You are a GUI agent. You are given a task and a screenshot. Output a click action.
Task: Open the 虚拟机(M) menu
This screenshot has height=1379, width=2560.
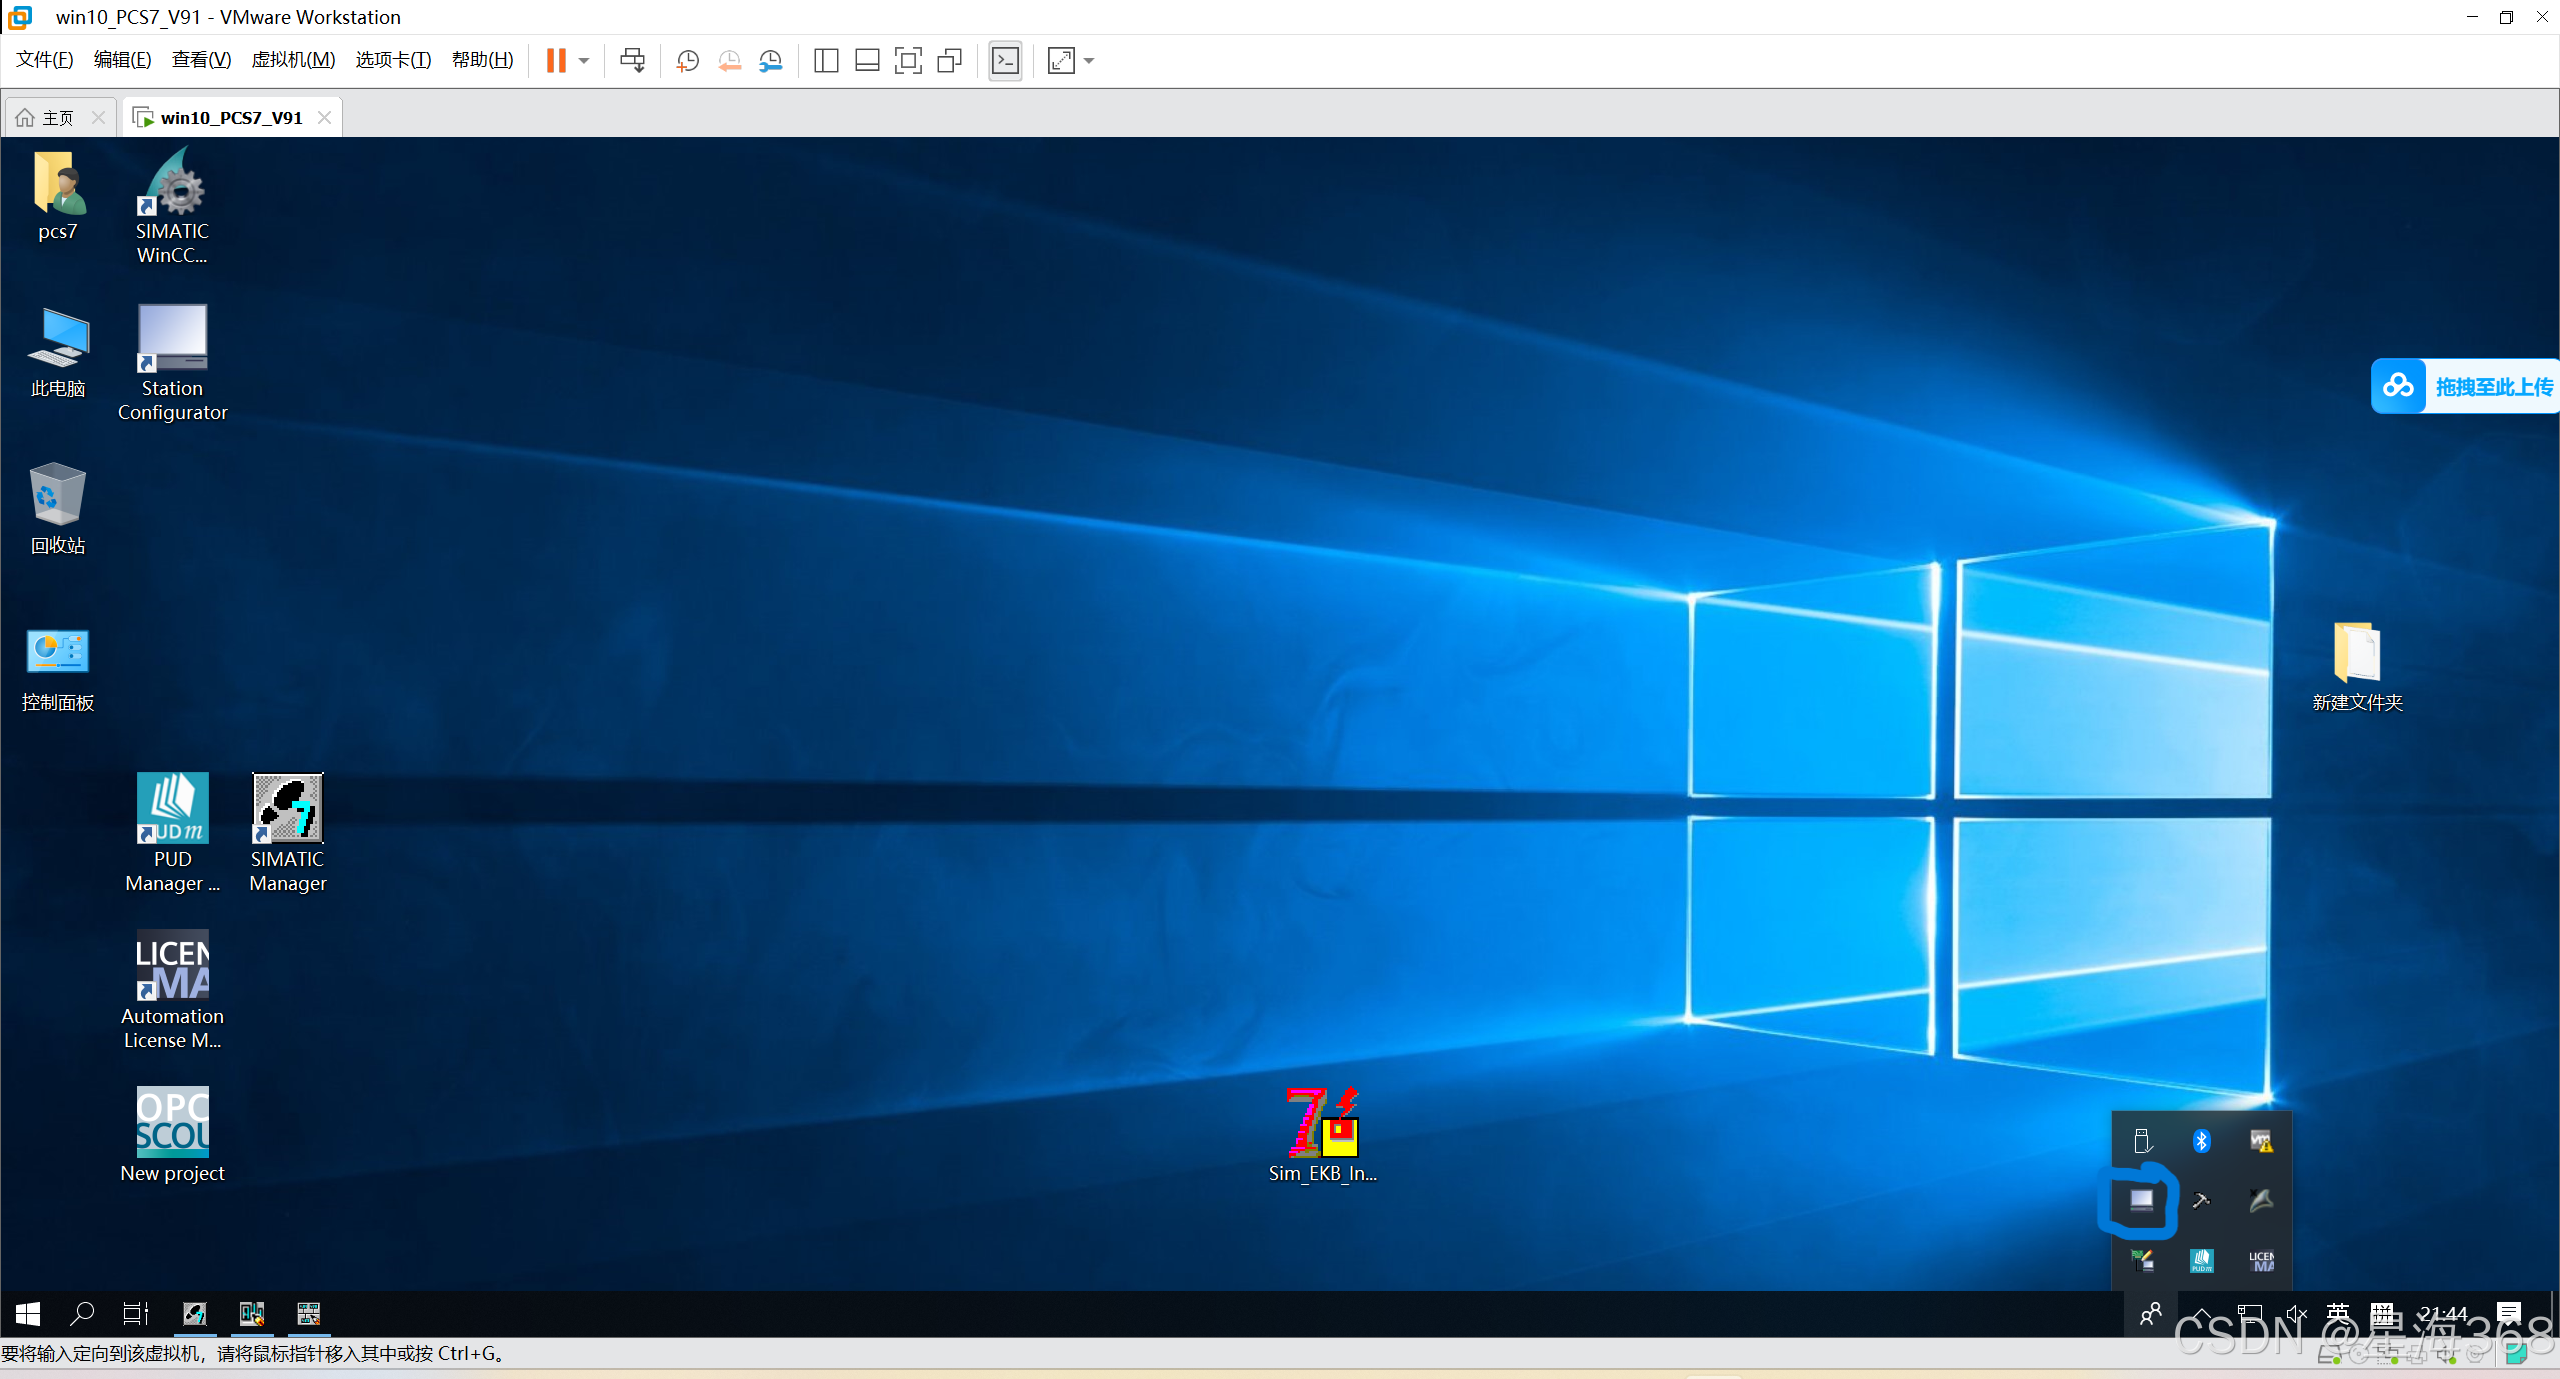(x=293, y=60)
